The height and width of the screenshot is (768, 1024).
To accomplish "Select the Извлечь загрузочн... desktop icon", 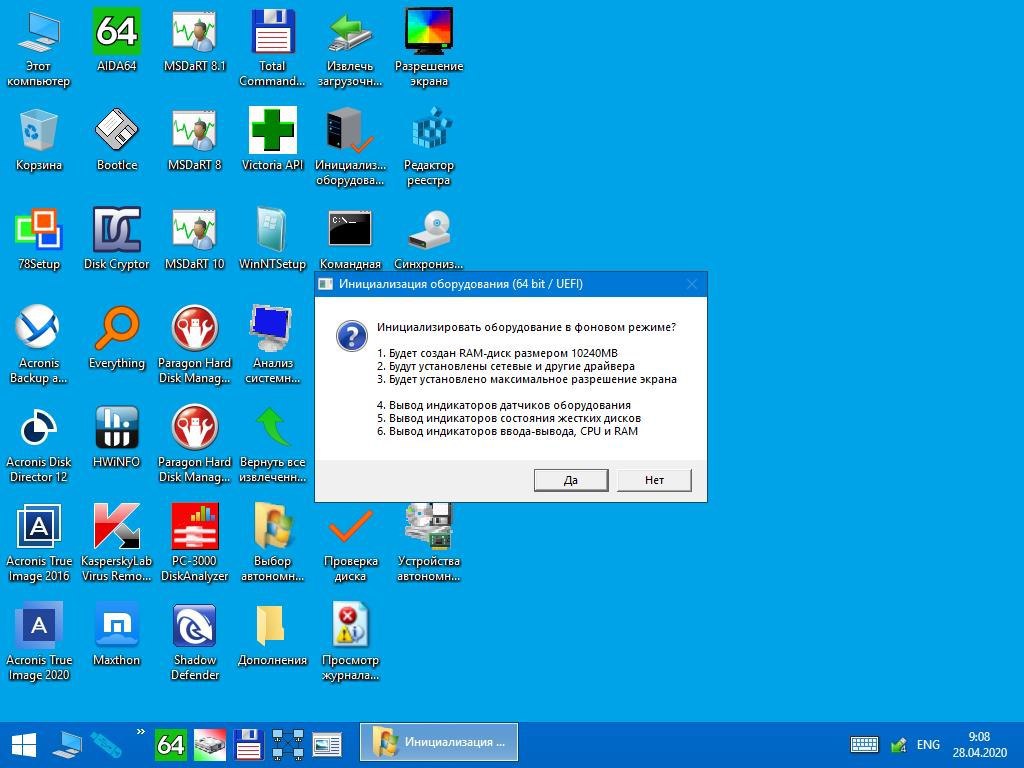I will tap(350, 48).
